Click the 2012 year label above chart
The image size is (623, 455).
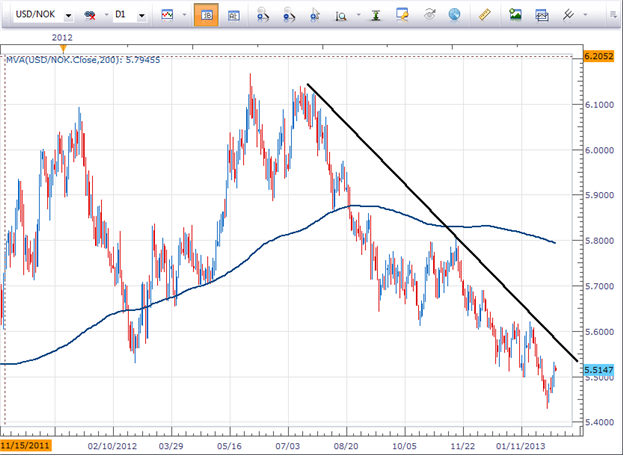(x=62, y=38)
